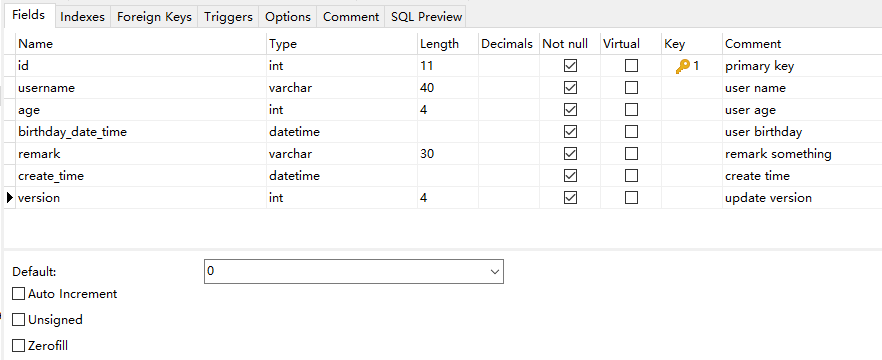Switch to the Indexes tab
The height and width of the screenshot is (360, 882).
point(82,17)
